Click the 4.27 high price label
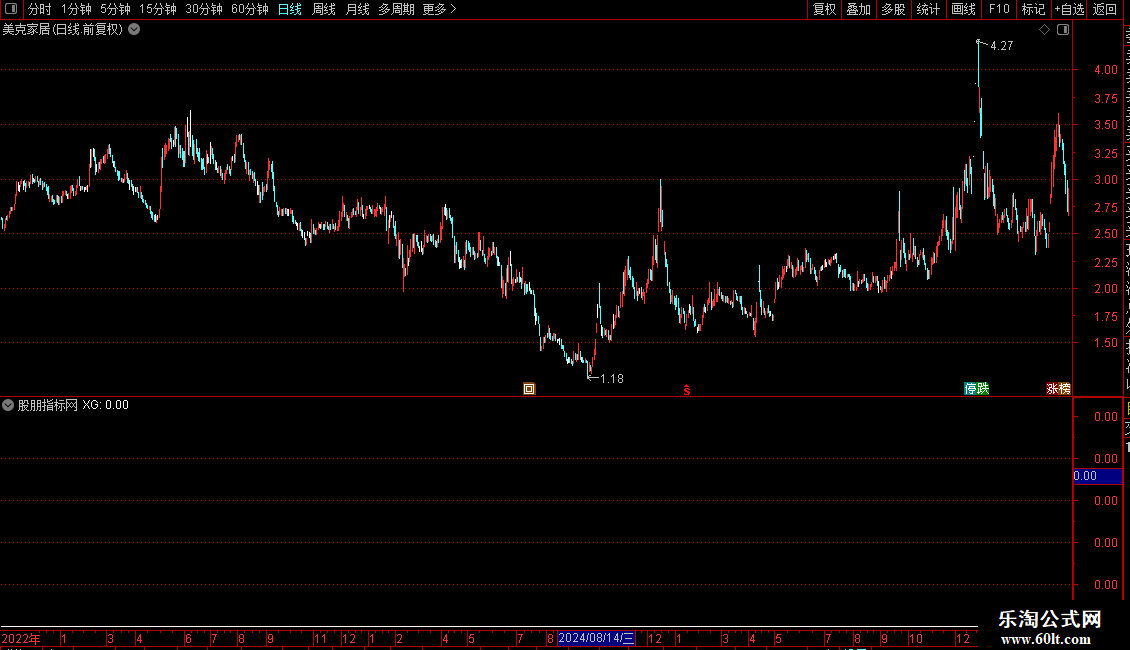Screen dimensions: 1130x650 (1002, 46)
